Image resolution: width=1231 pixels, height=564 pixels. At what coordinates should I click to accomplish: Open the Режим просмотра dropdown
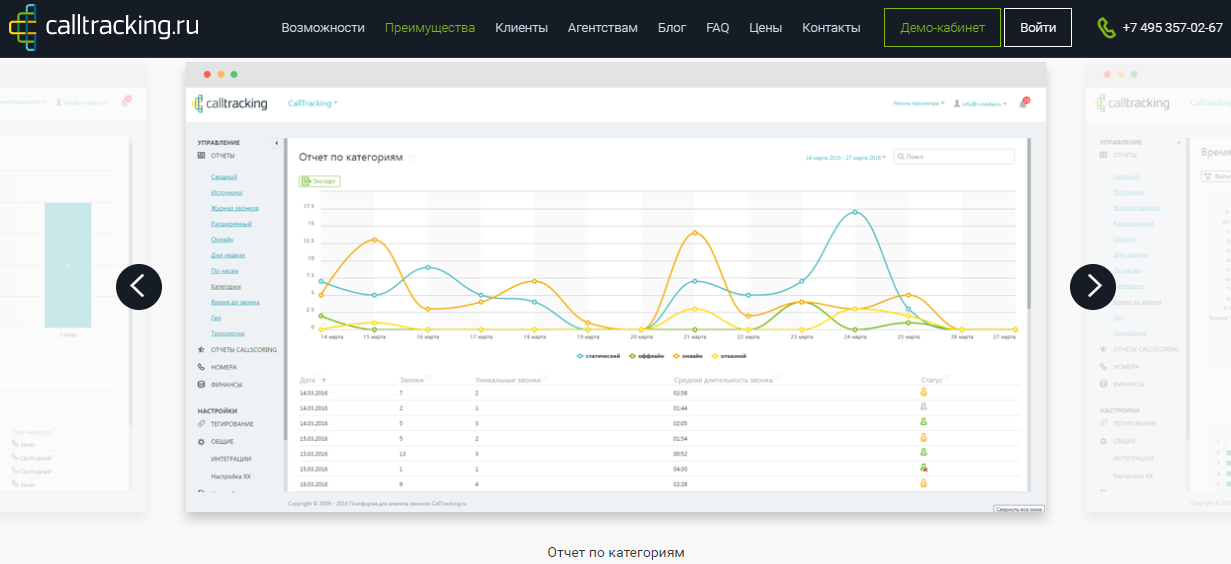(918, 103)
